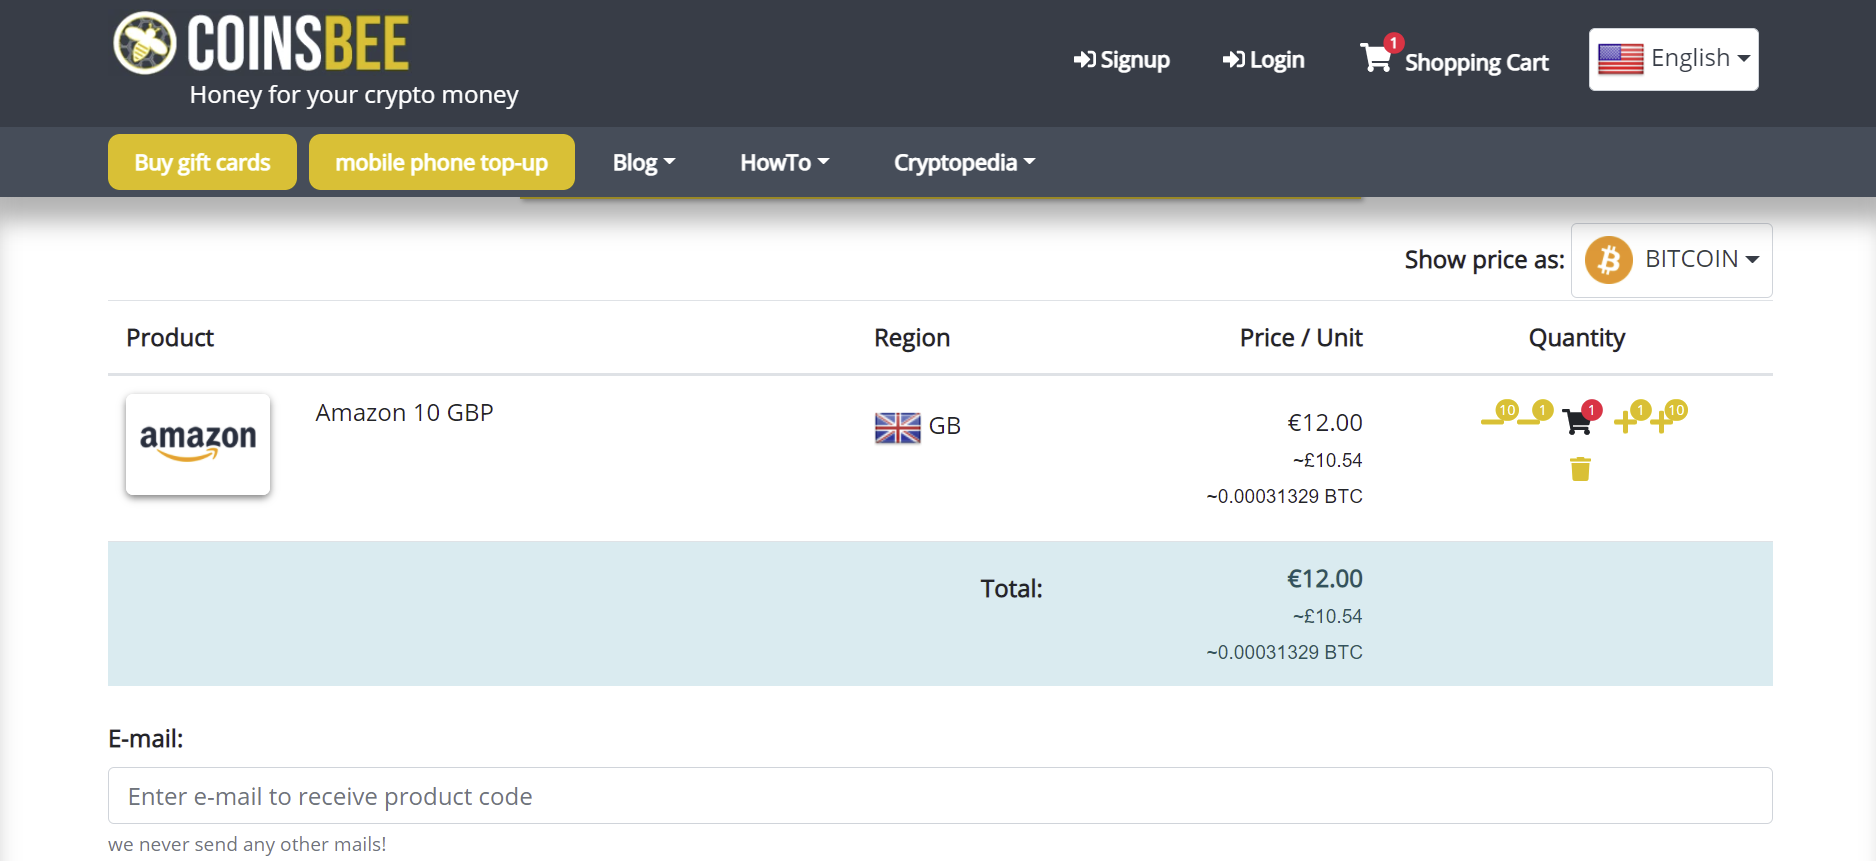Click the Coinsbee bee logo

point(145,43)
